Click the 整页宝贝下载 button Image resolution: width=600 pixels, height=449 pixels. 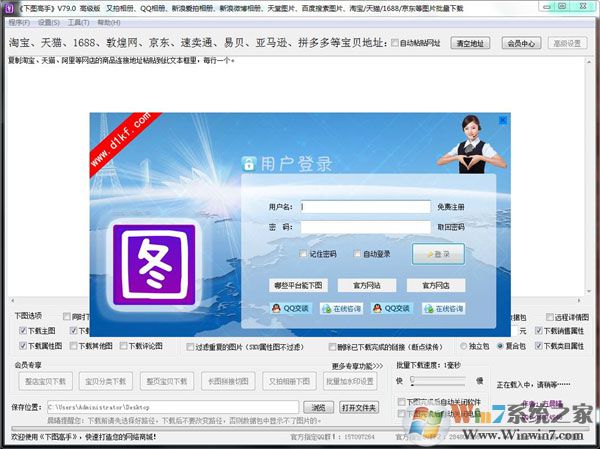(x=167, y=381)
